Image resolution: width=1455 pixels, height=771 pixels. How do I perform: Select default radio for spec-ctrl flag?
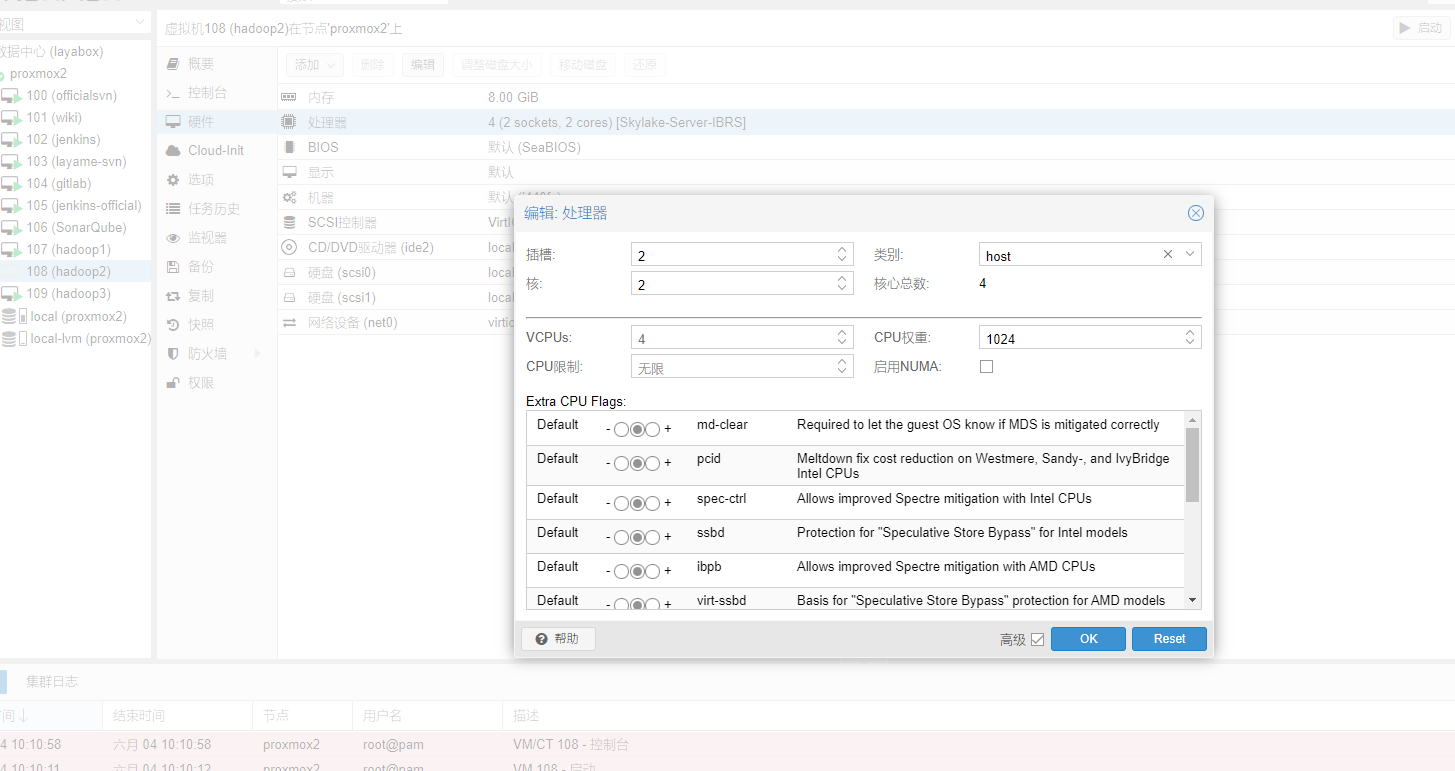pos(637,504)
